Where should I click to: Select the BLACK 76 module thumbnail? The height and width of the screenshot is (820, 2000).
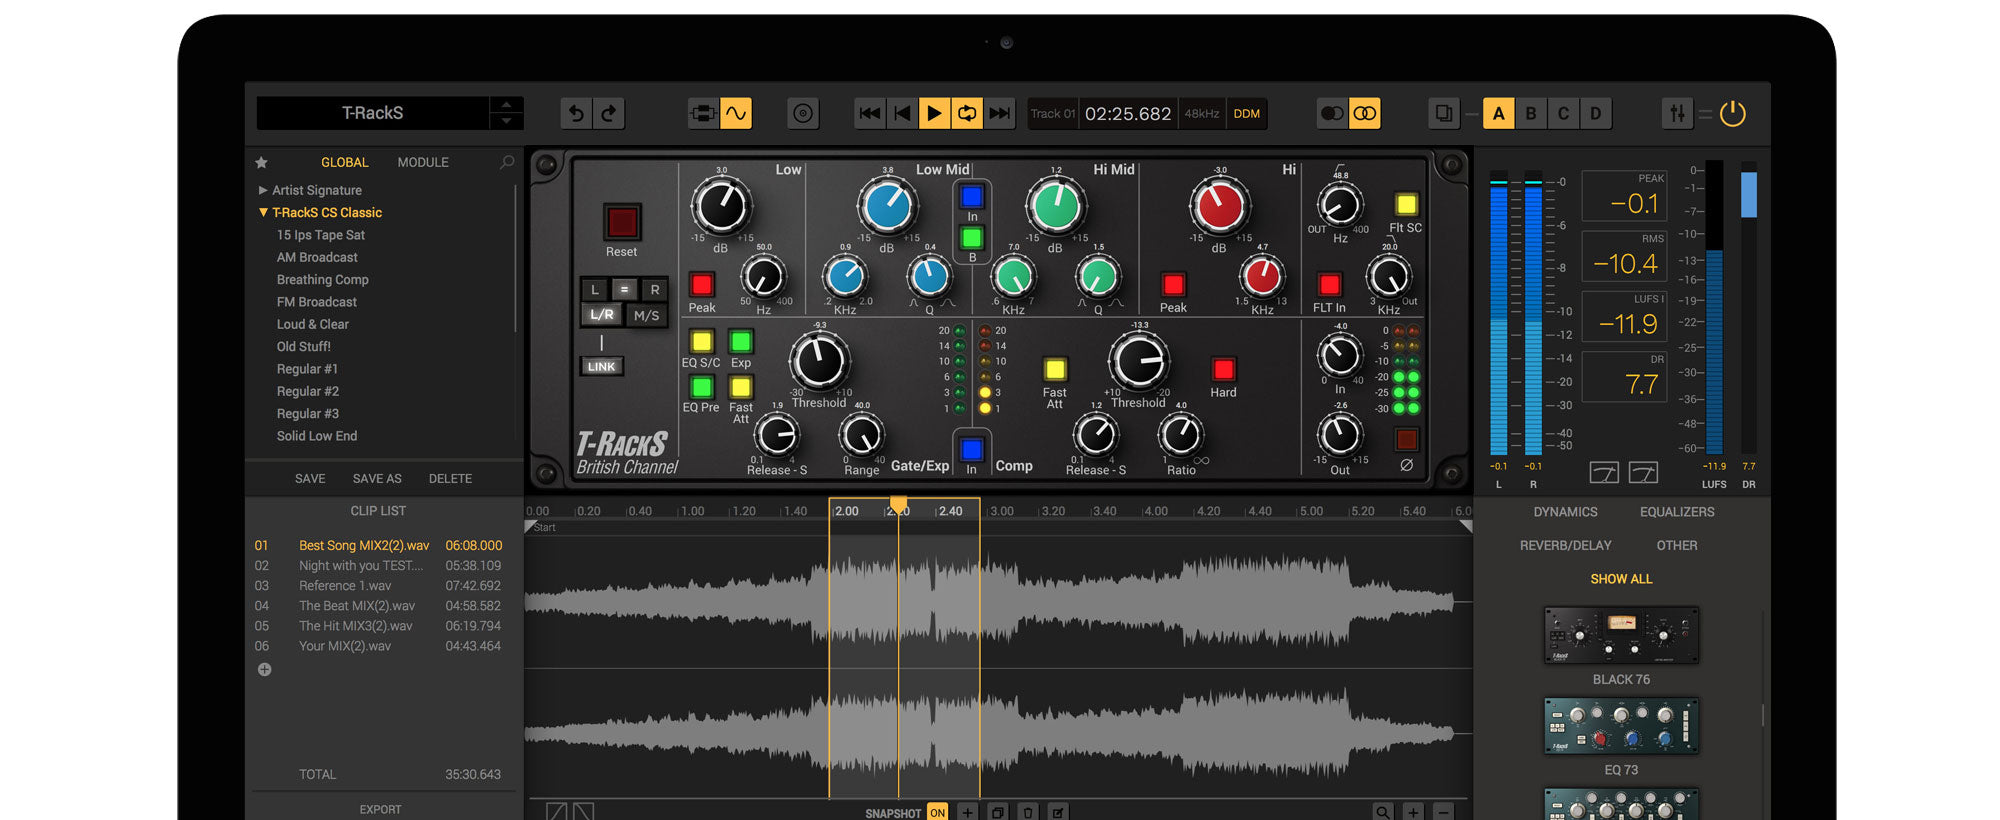pyautogui.click(x=1621, y=635)
